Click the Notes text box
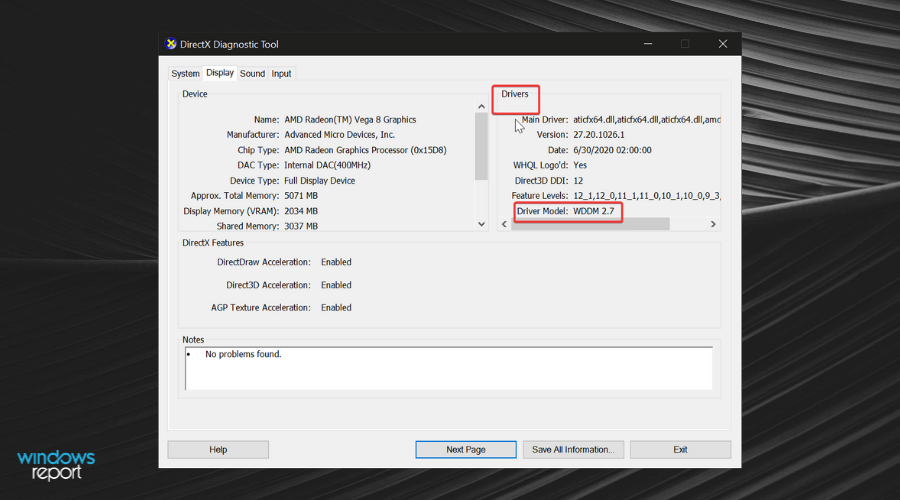The width and height of the screenshot is (900, 500). coord(449,369)
